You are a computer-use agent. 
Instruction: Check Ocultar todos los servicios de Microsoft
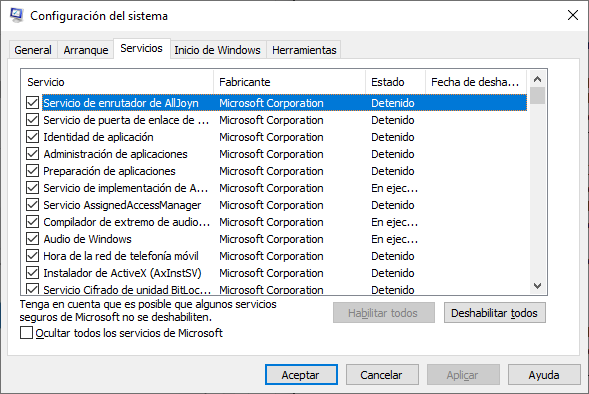pyautogui.click(x=26, y=333)
